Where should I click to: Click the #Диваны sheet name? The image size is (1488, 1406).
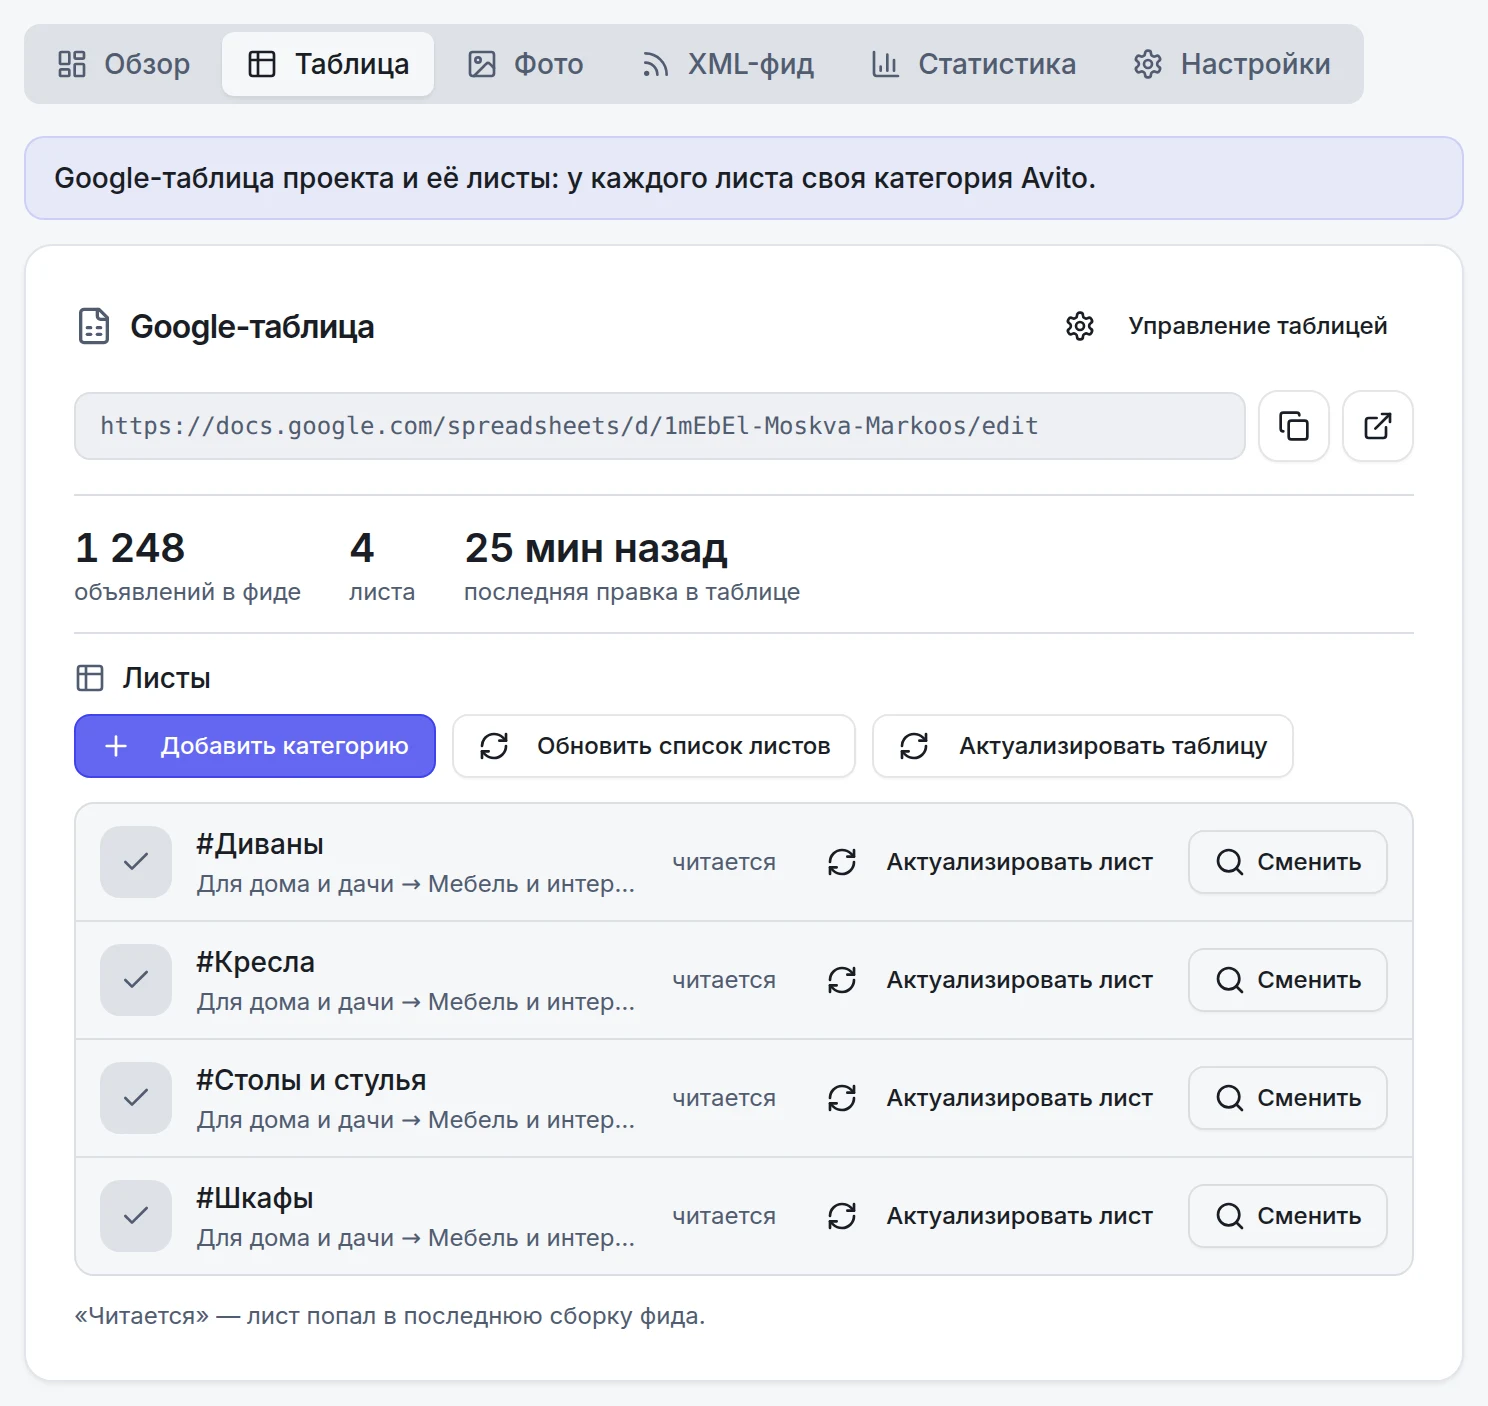(x=260, y=844)
